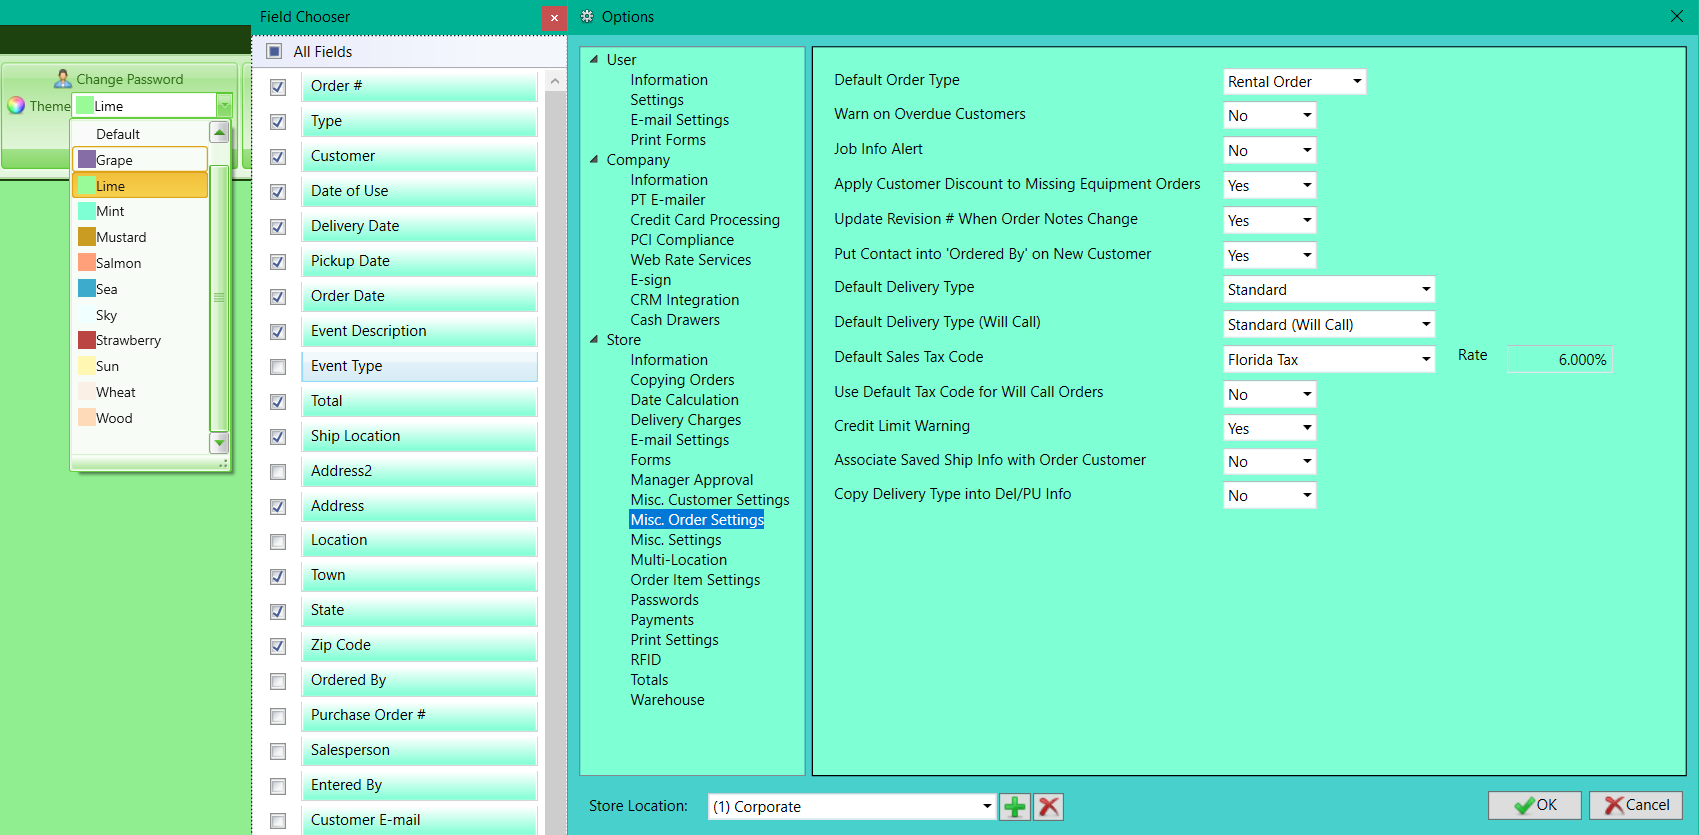Open Manager Approval settings
This screenshot has height=835, width=1699.
coord(692,480)
